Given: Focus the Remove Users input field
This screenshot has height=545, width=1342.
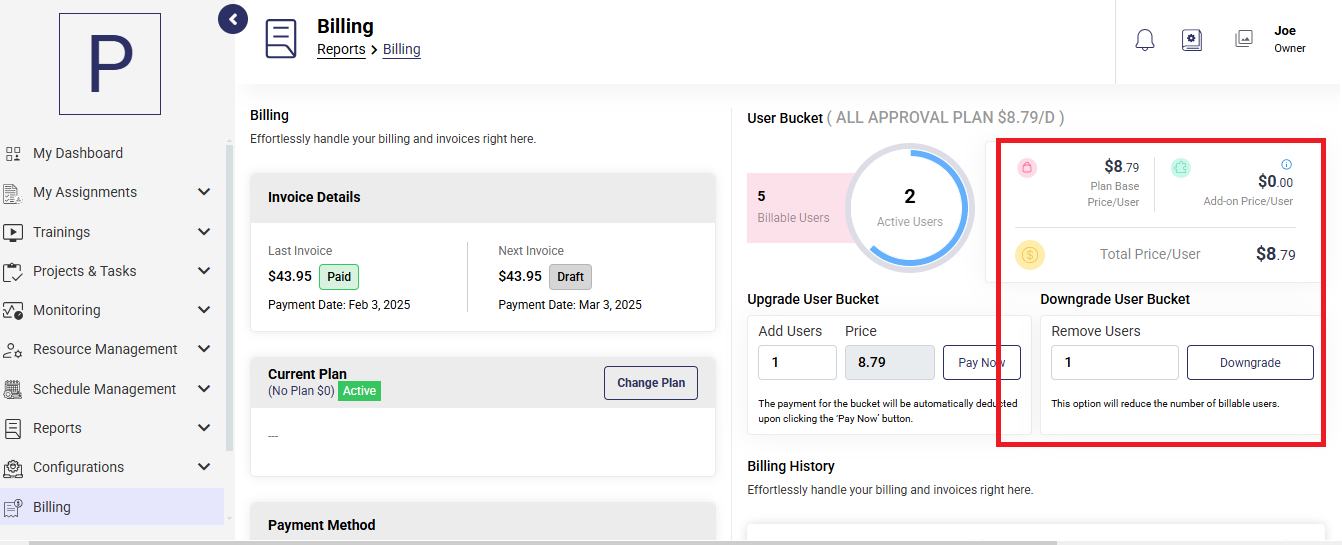Looking at the screenshot, I should click(x=1115, y=363).
